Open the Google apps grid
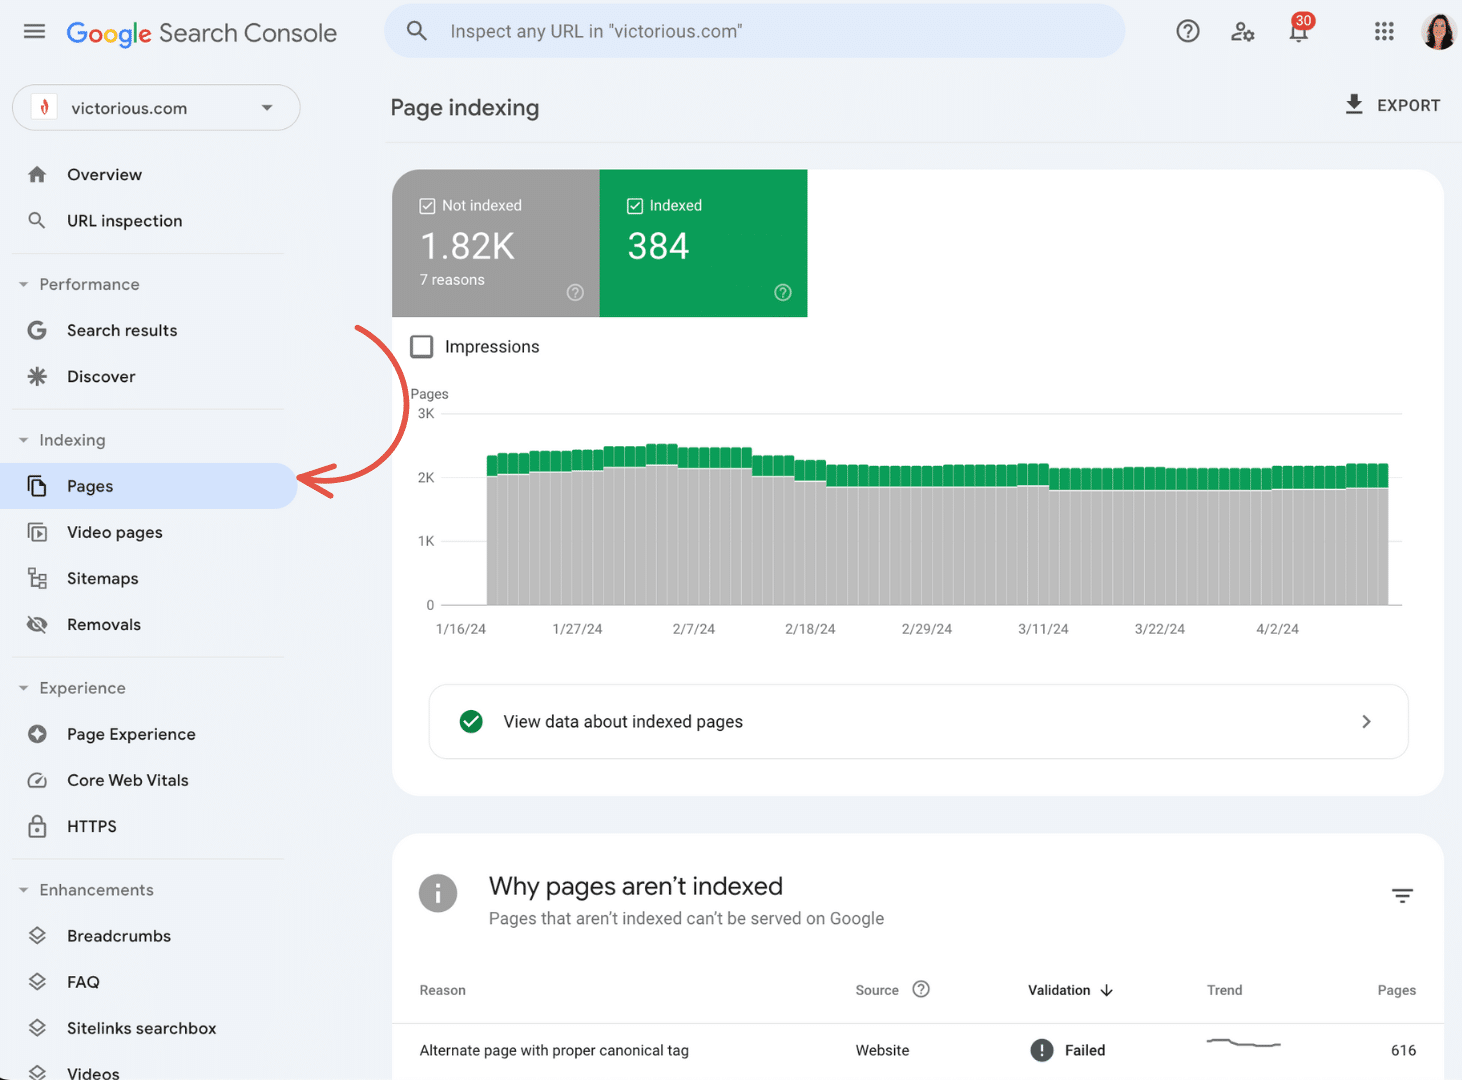Screen dimensions: 1462x1080 click(x=1384, y=31)
